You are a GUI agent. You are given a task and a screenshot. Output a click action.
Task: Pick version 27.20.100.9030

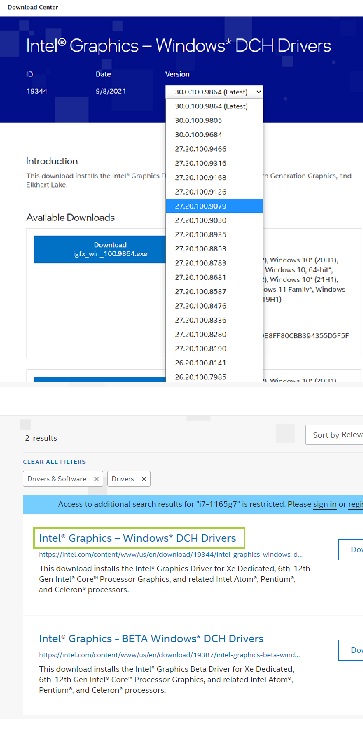214,220
